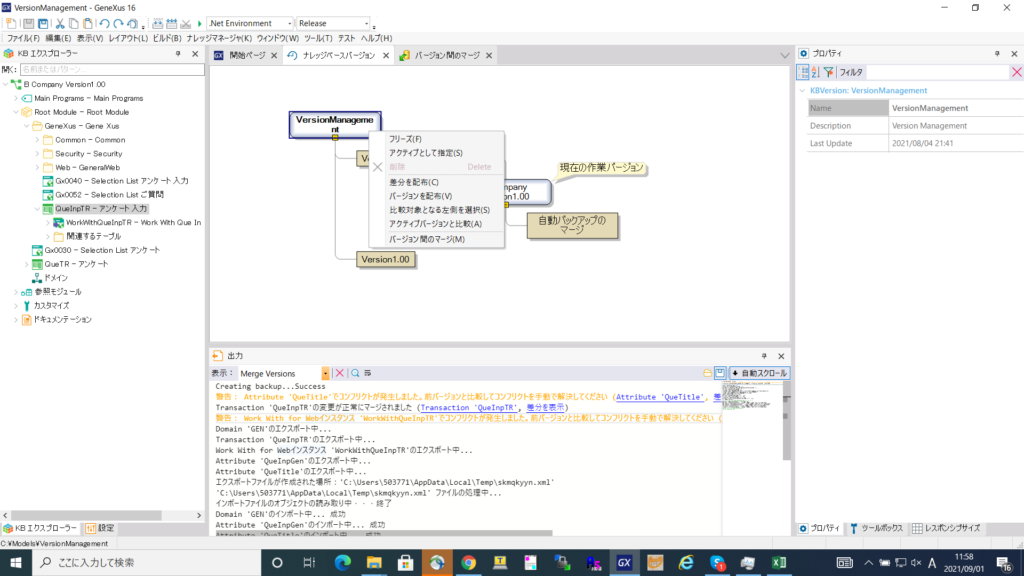
Task: Pin the output panel
Action: 764,356
